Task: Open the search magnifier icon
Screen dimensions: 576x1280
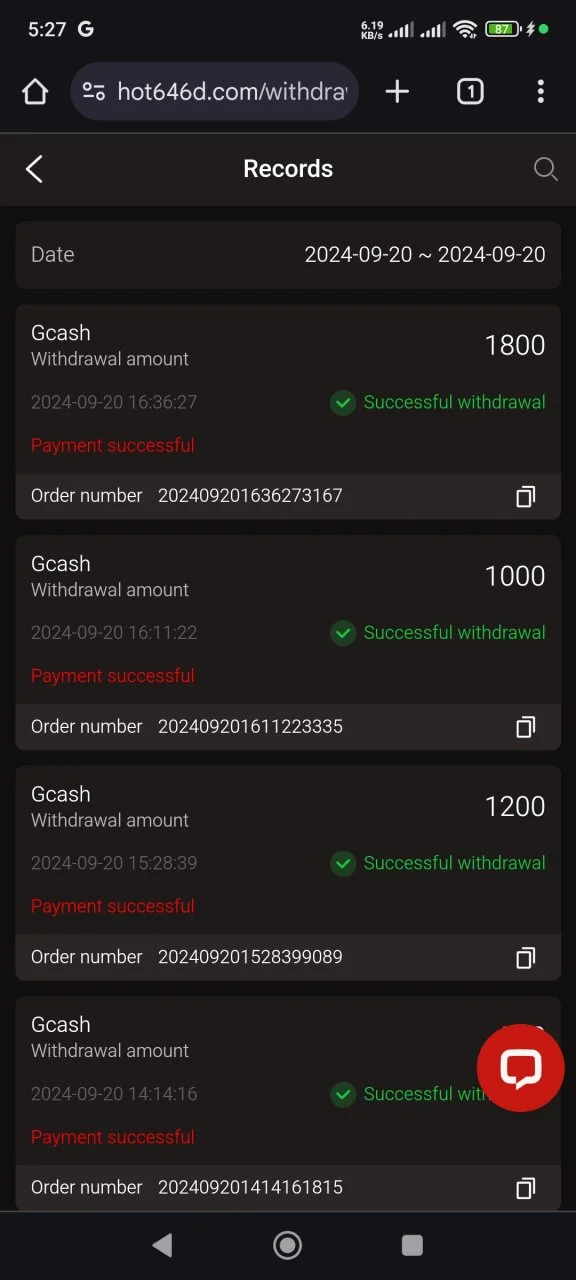Action: (x=545, y=169)
